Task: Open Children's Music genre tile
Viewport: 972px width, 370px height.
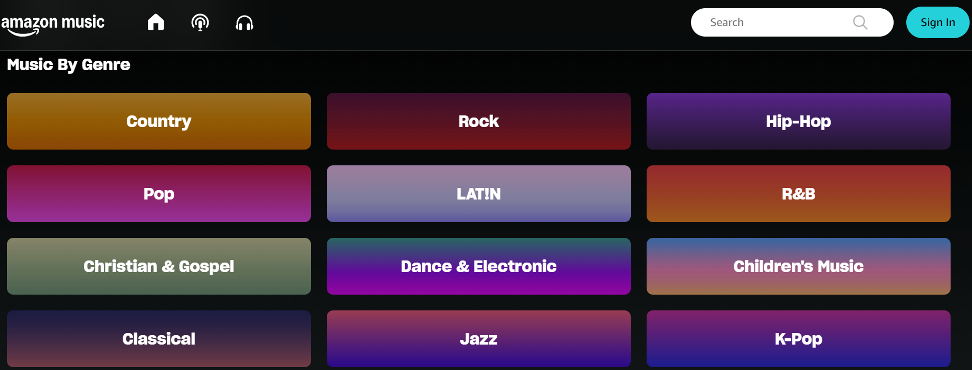Action: pos(798,266)
